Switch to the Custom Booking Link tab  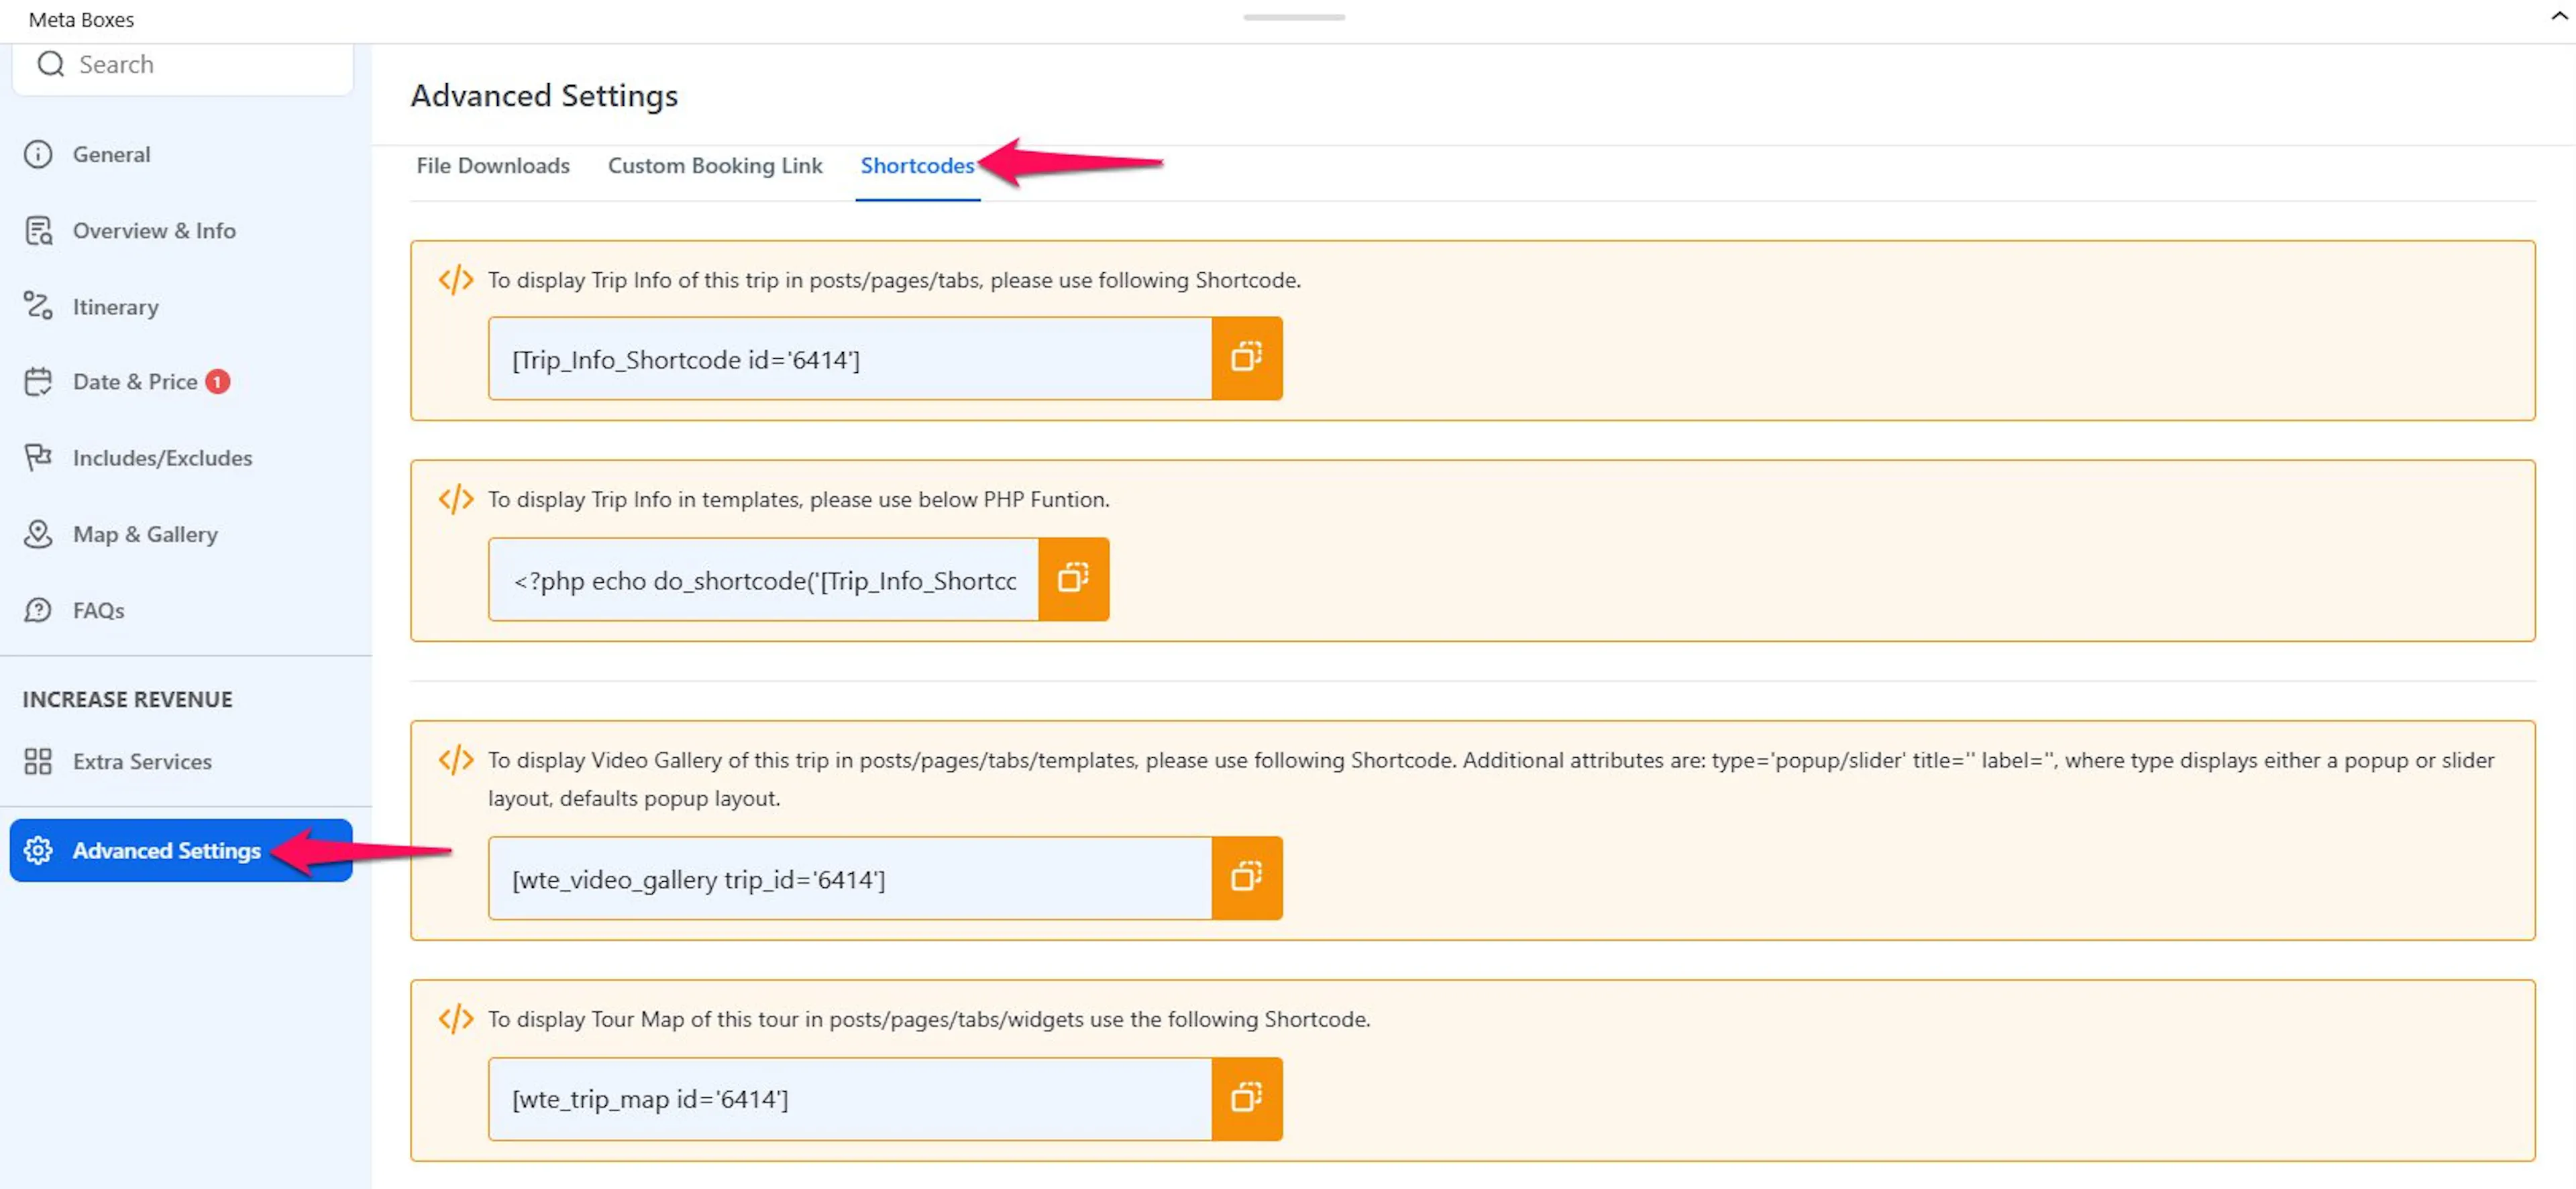tap(715, 166)
